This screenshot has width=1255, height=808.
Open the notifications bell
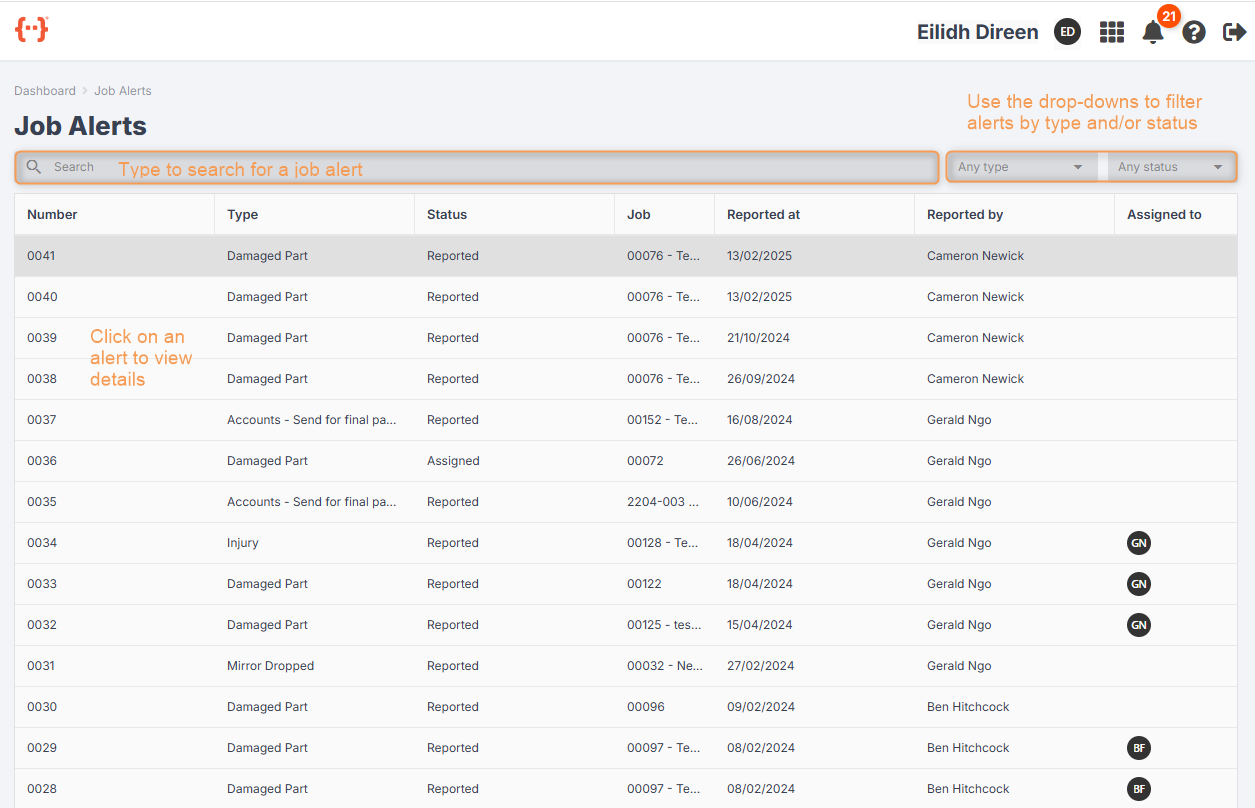[1153, 32]
